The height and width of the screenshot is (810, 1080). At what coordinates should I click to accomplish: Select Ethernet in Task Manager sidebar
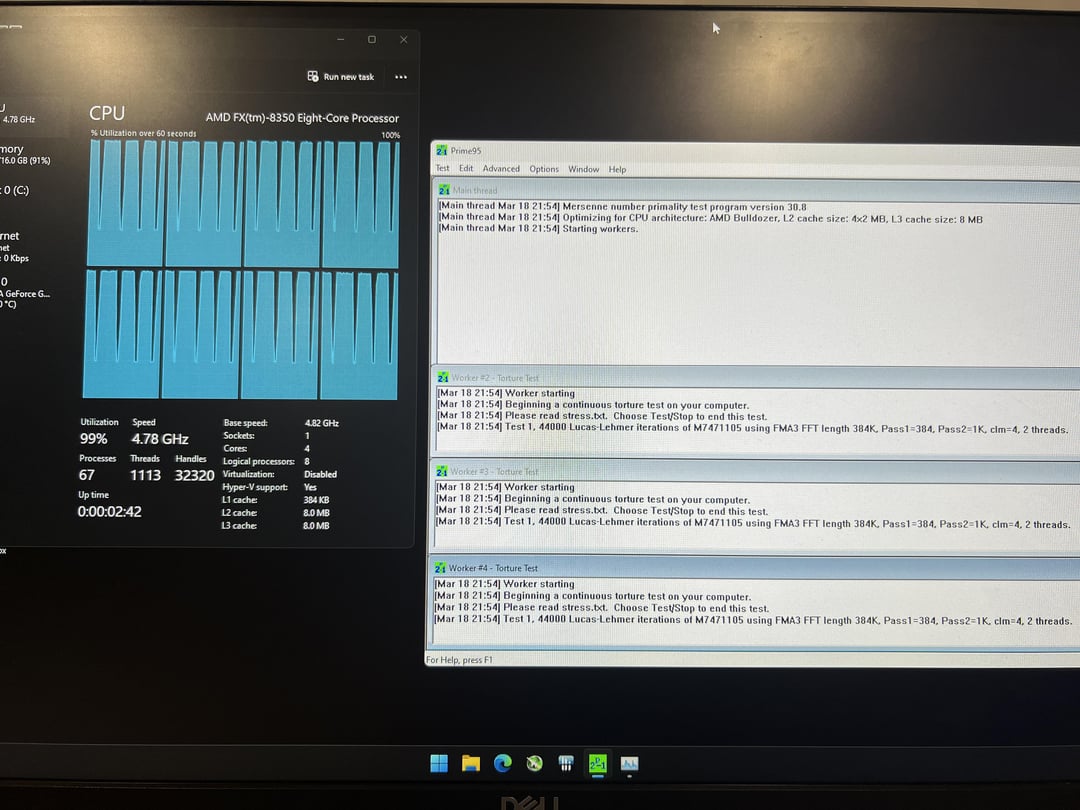[14, 247]
